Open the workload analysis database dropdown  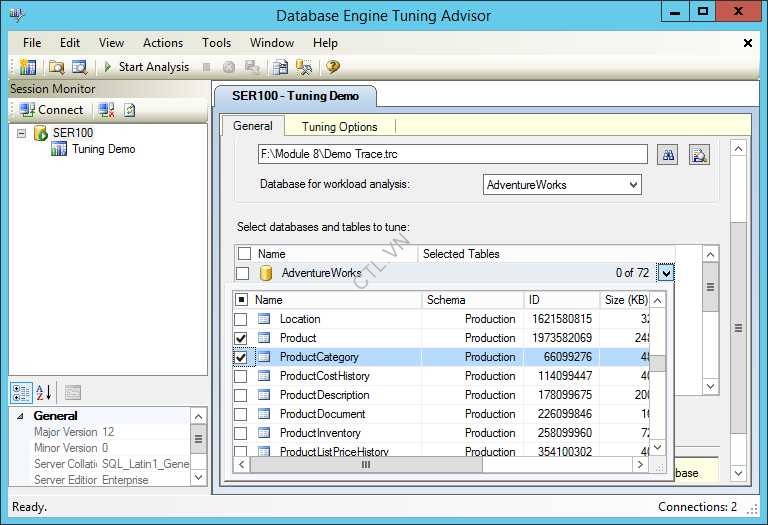click(633, 185)
